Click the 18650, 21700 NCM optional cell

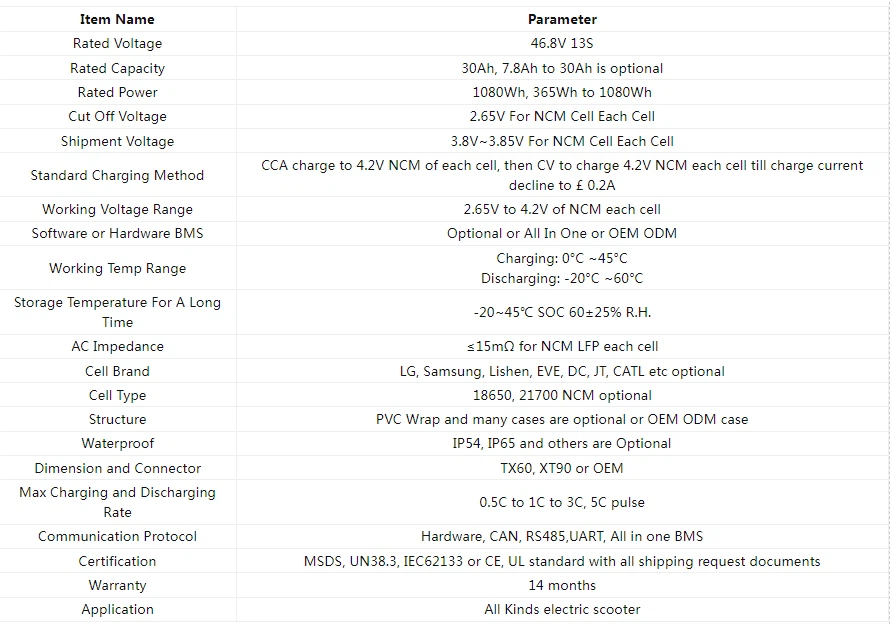tap(562, 395)
